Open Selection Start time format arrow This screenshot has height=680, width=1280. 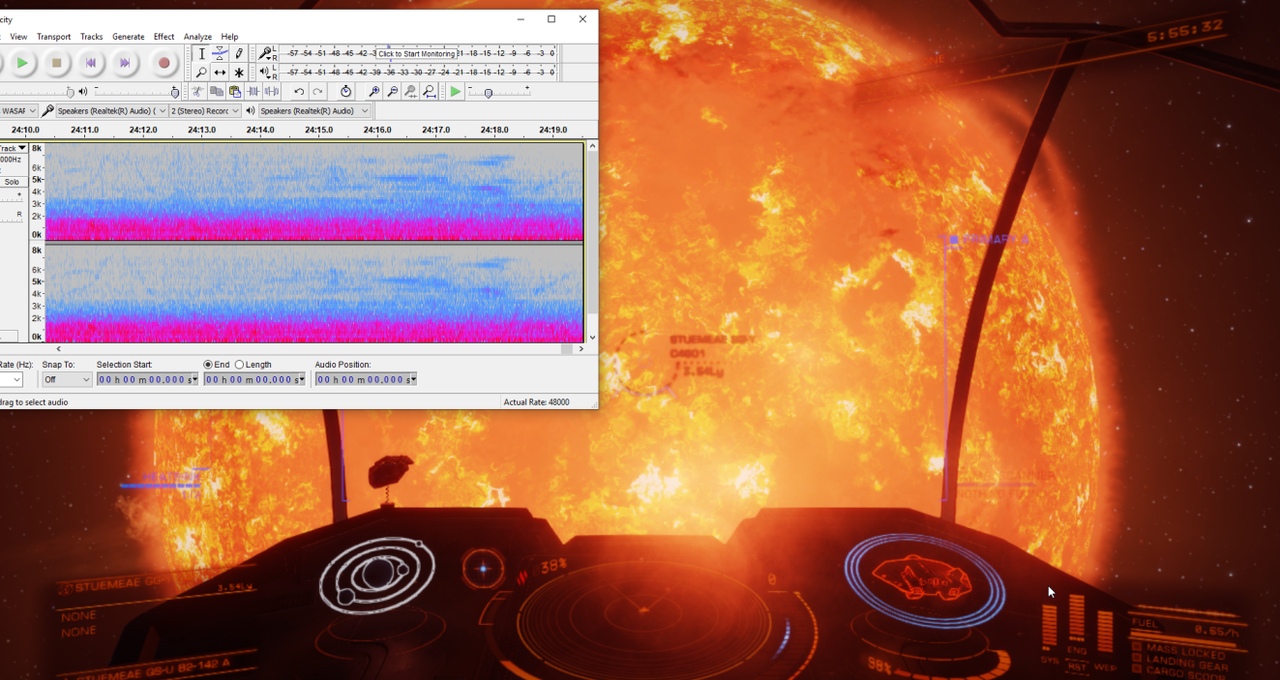(193, 380)
